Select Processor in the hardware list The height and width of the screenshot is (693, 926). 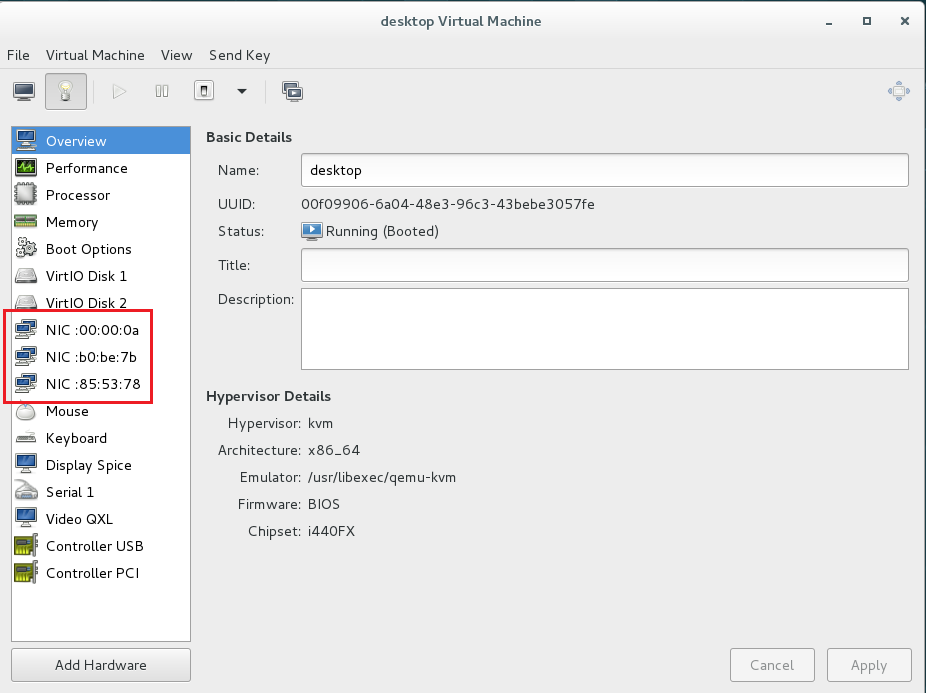pos(101,195)
